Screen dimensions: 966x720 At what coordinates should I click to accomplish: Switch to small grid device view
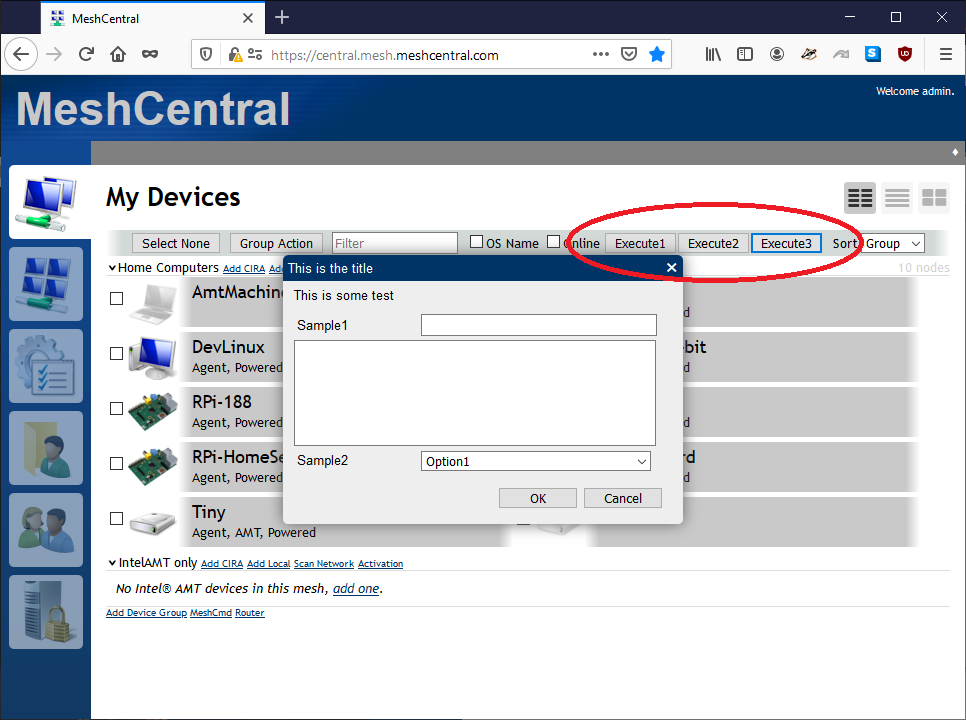tap(933, 198)
